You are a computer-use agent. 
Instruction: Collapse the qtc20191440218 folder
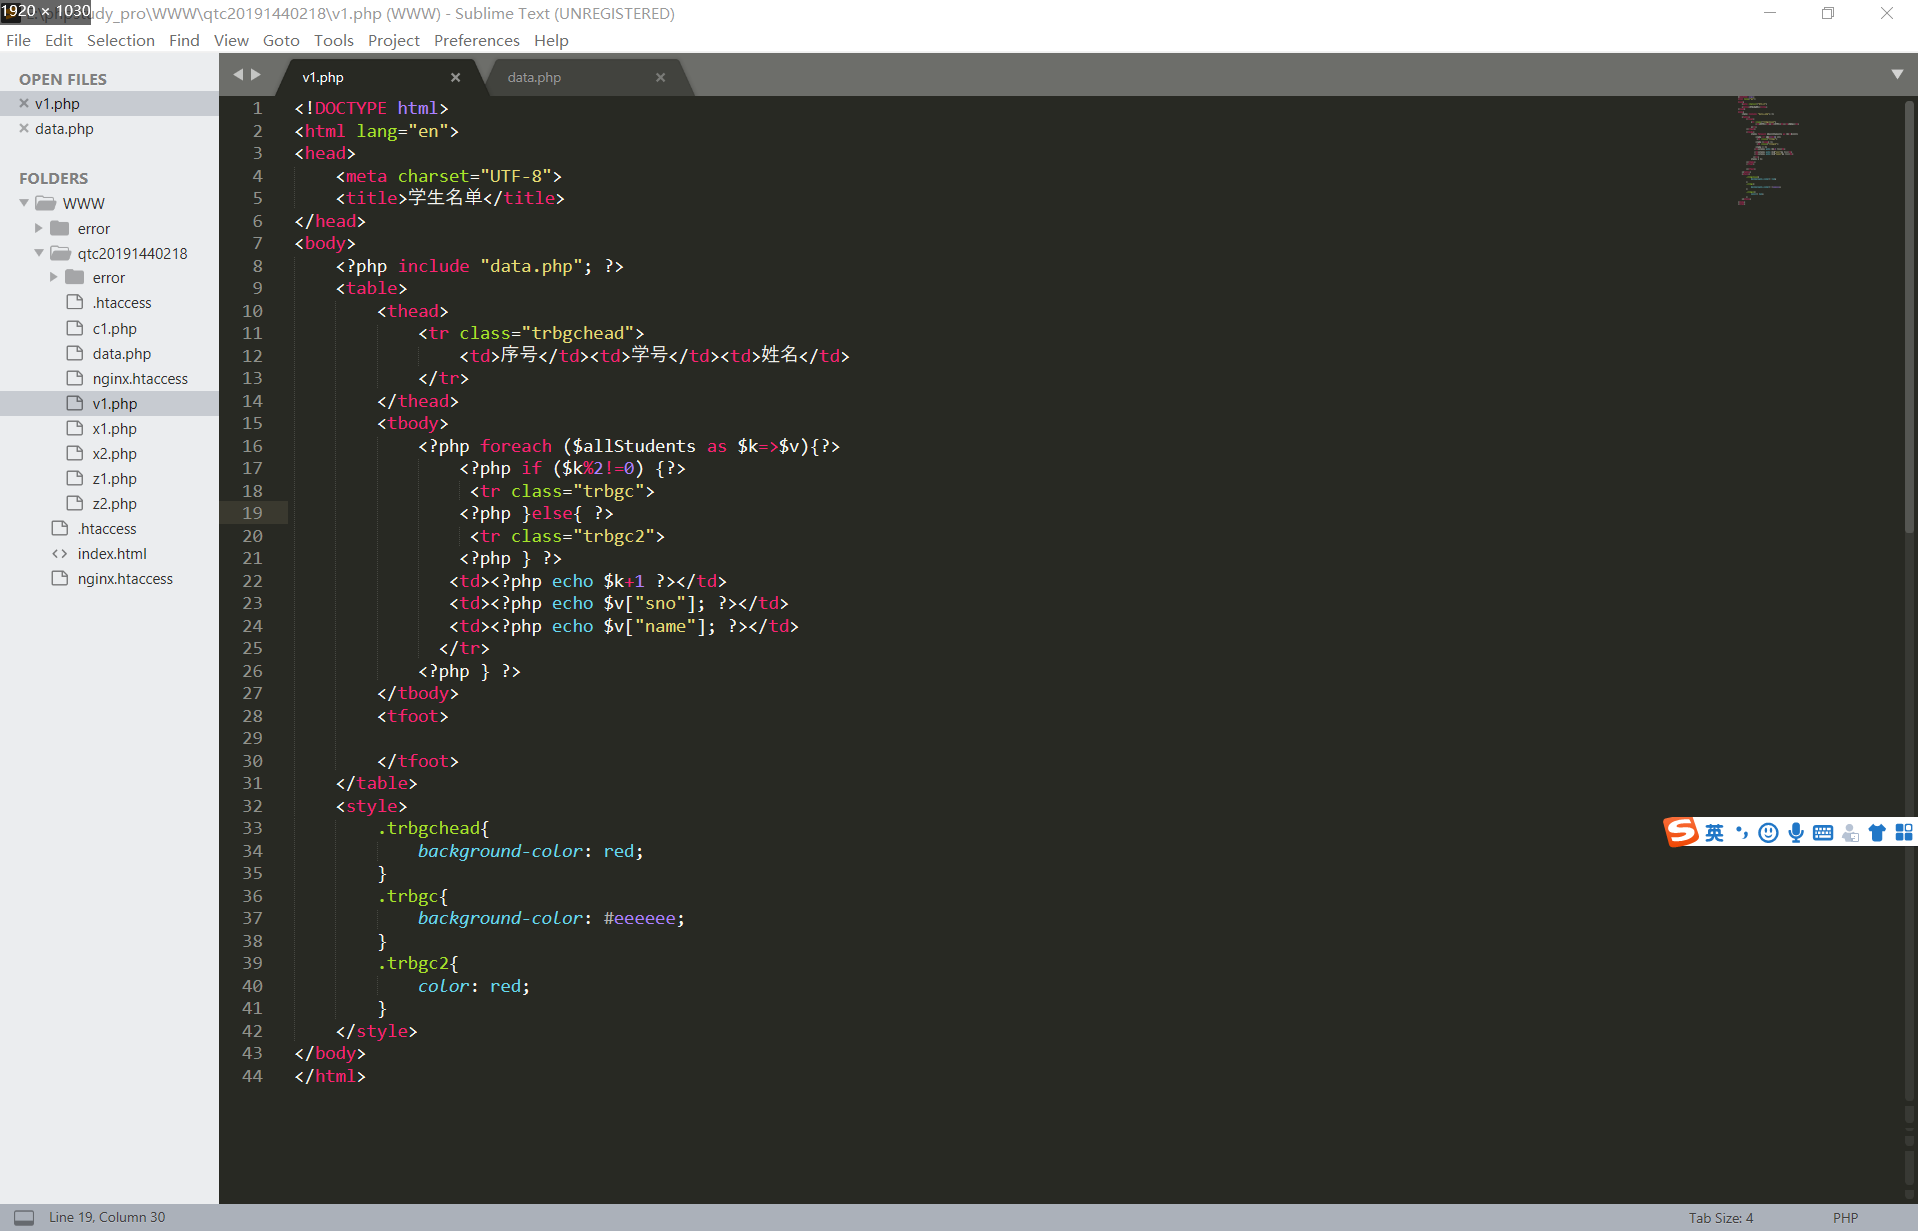pyautogui.click(x=39, y=253)
